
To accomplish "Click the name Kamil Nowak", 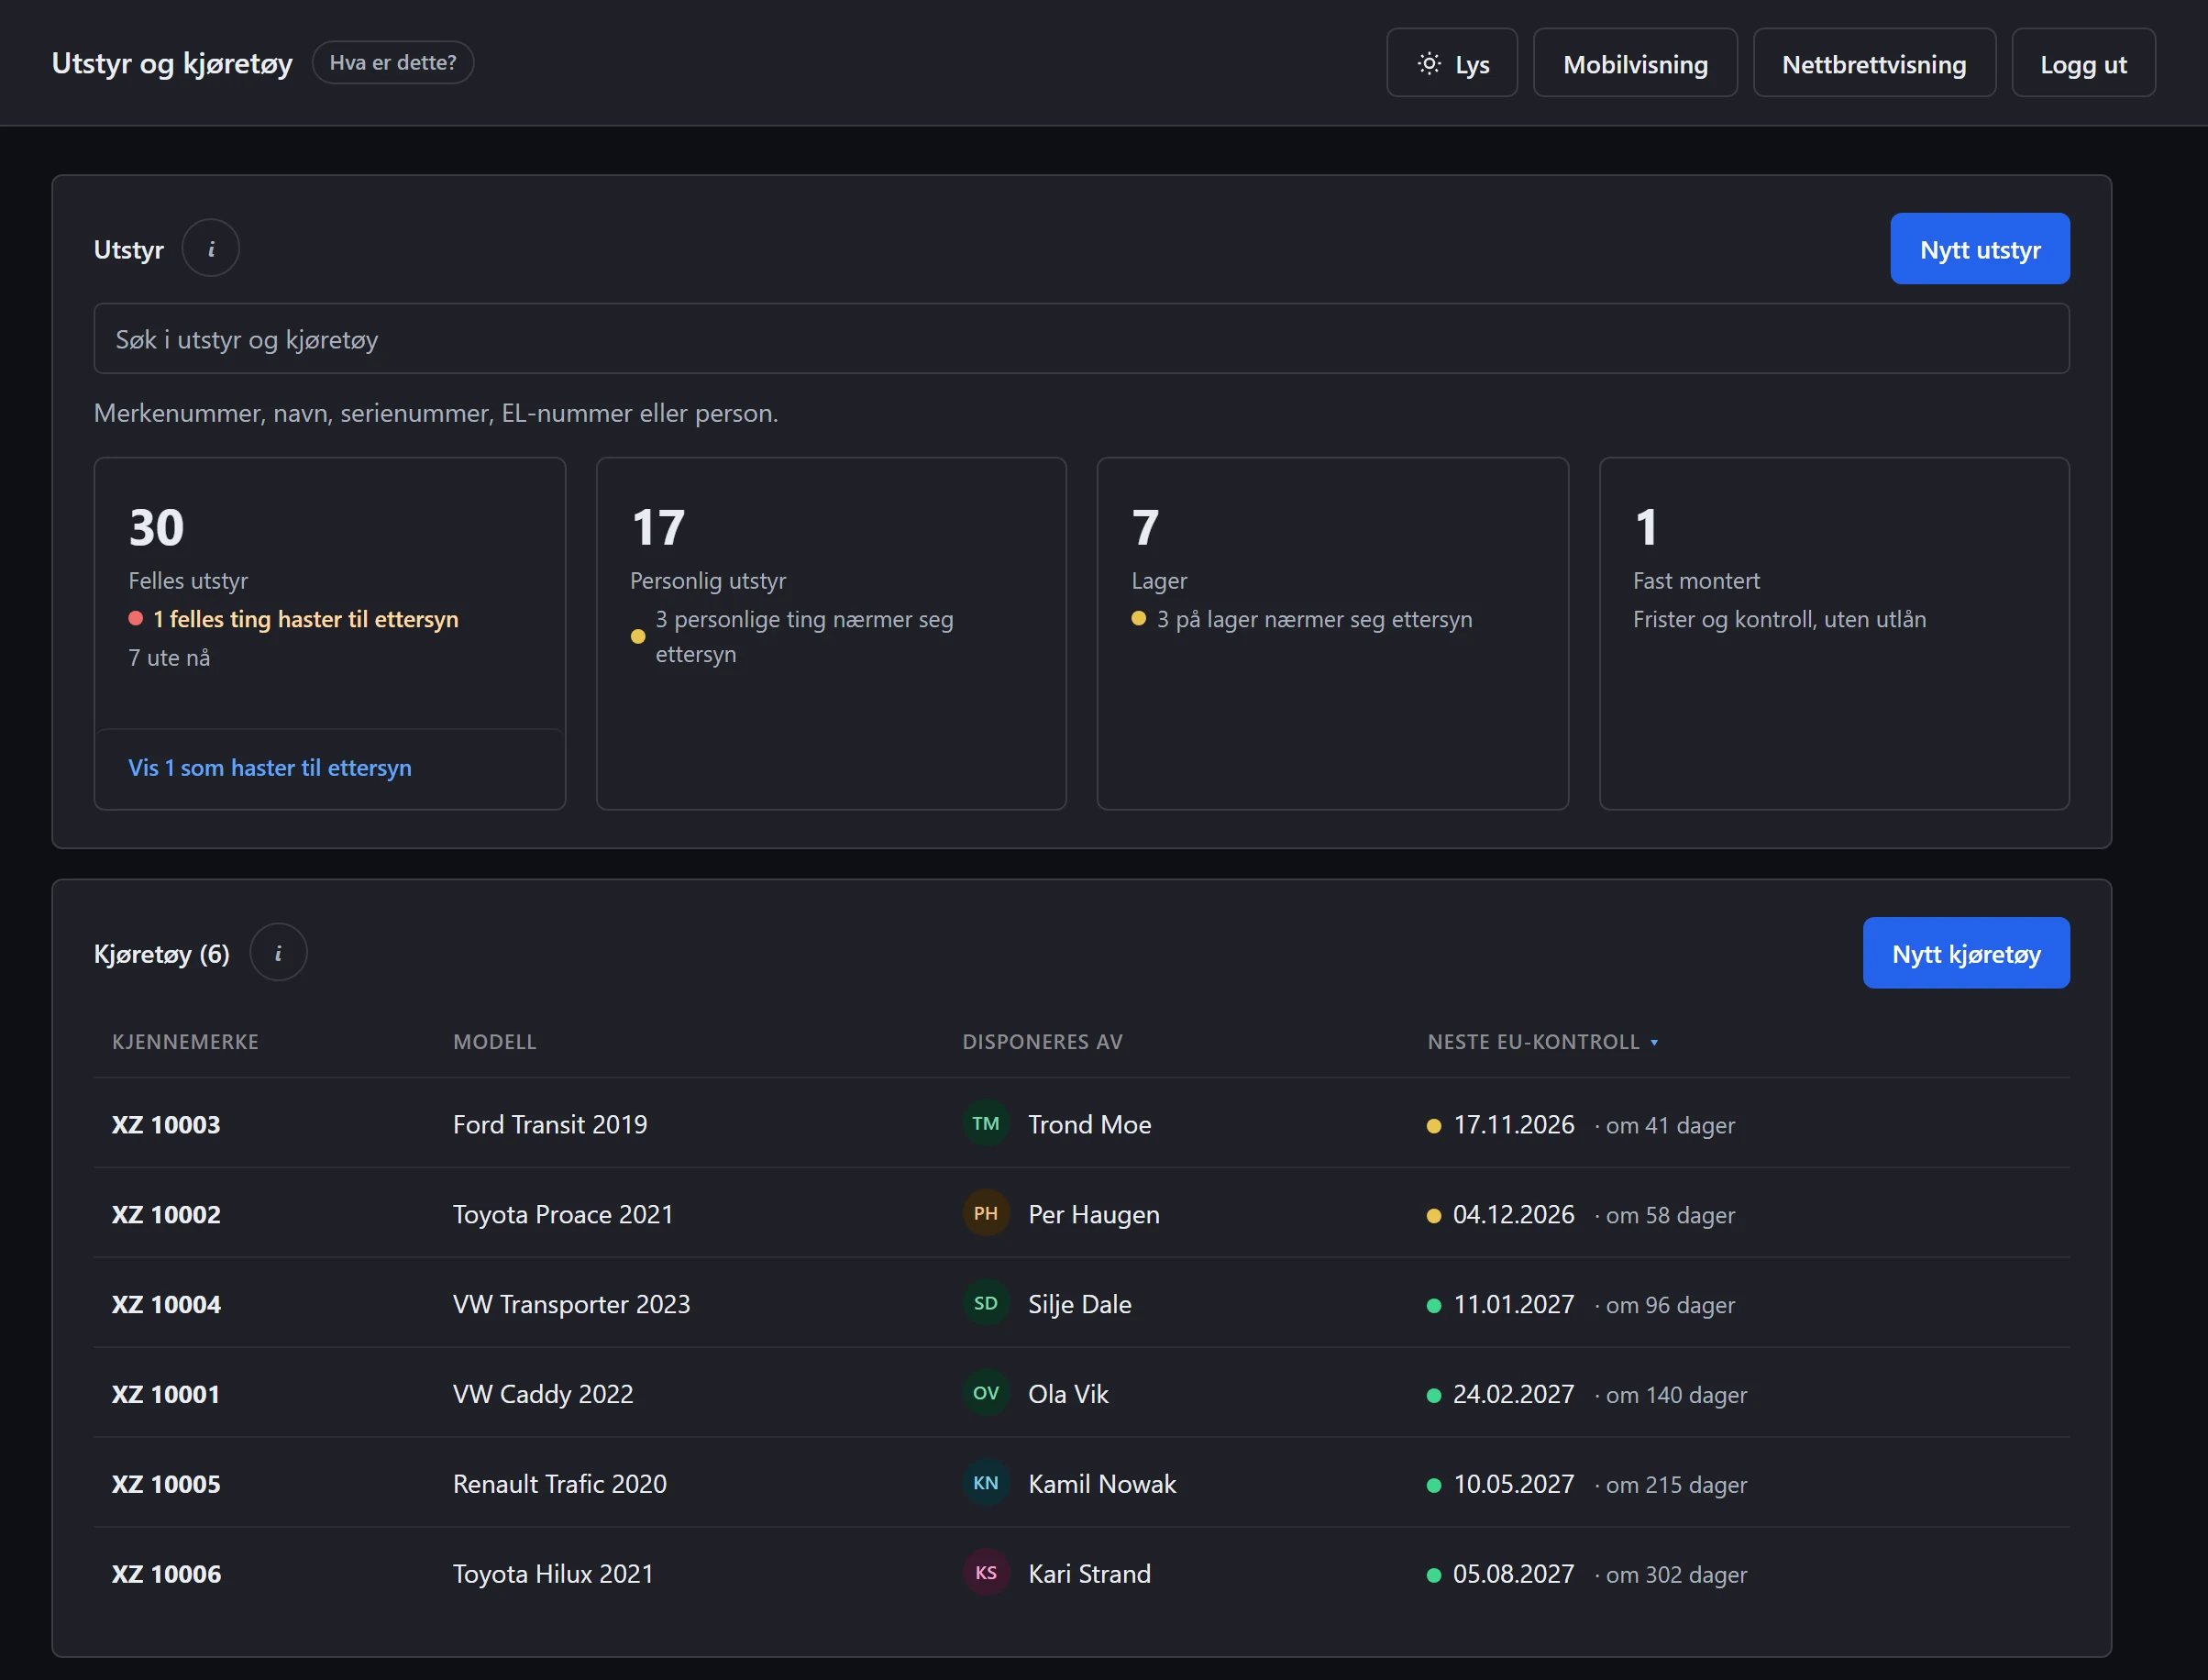I will [1102, 1485].
